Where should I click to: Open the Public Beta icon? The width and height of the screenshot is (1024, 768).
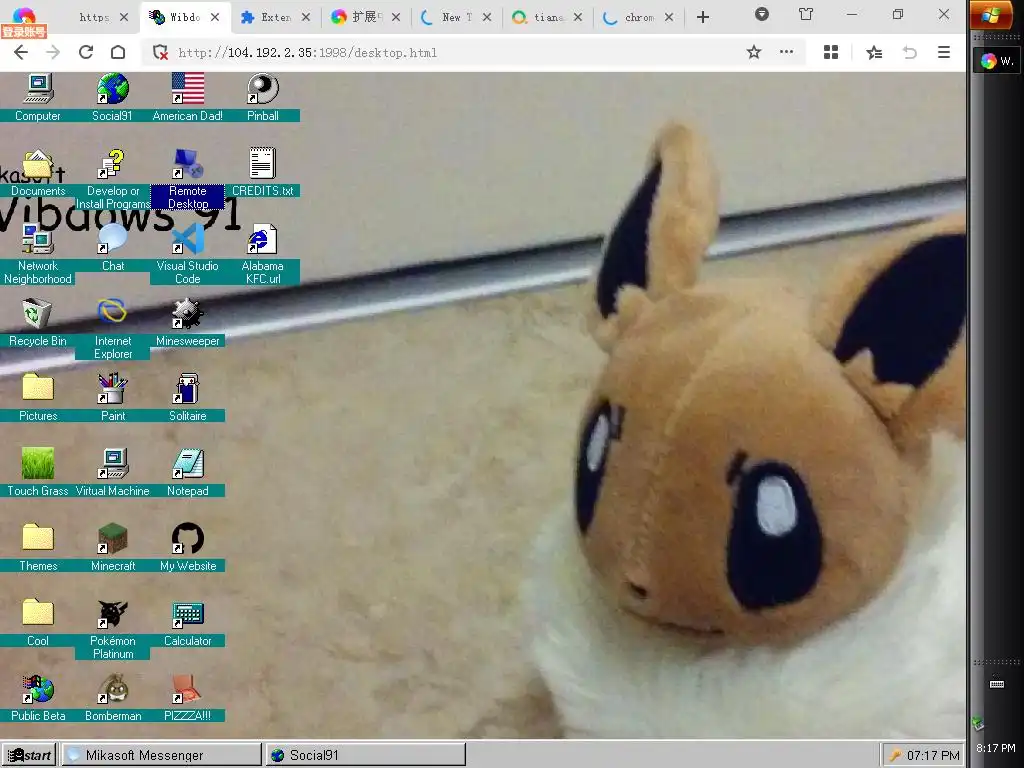pyautogui.click(x=38, y=697)
